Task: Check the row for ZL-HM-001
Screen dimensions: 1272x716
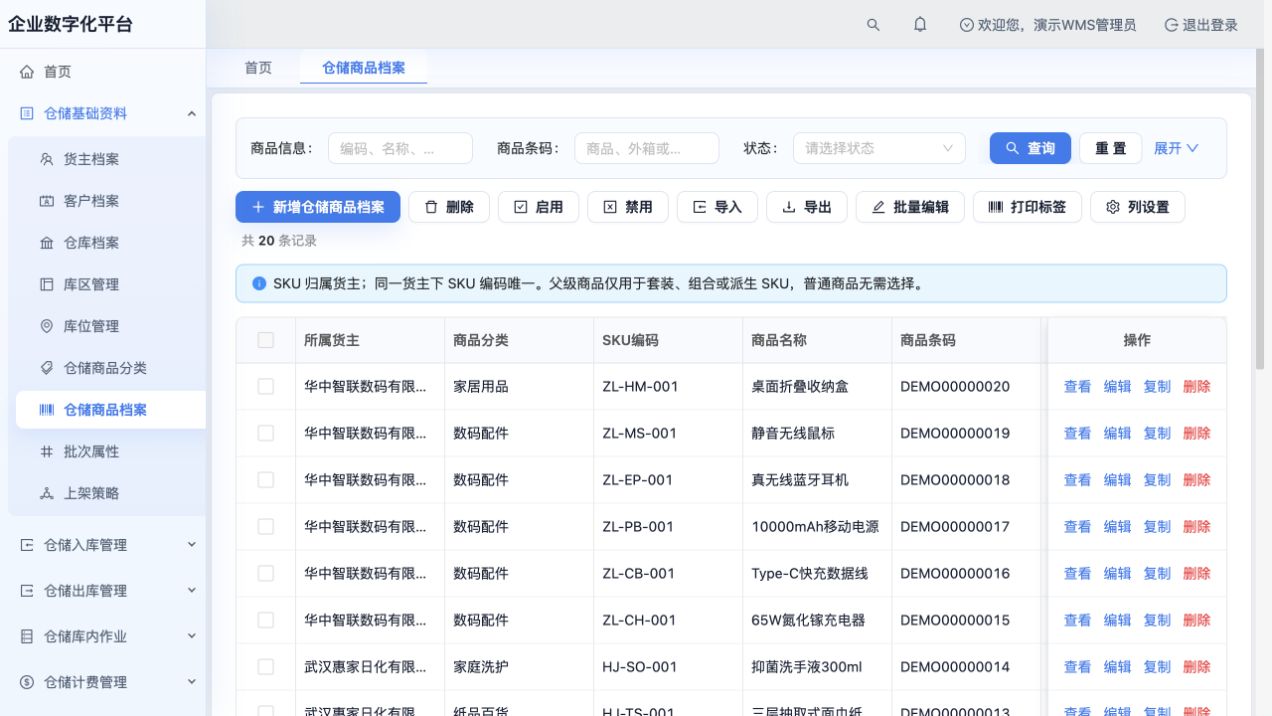Action: coord(266,386)
